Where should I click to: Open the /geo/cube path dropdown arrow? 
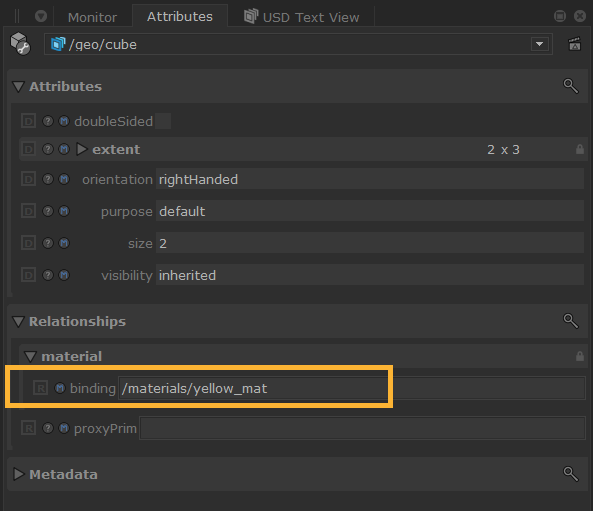540,44
